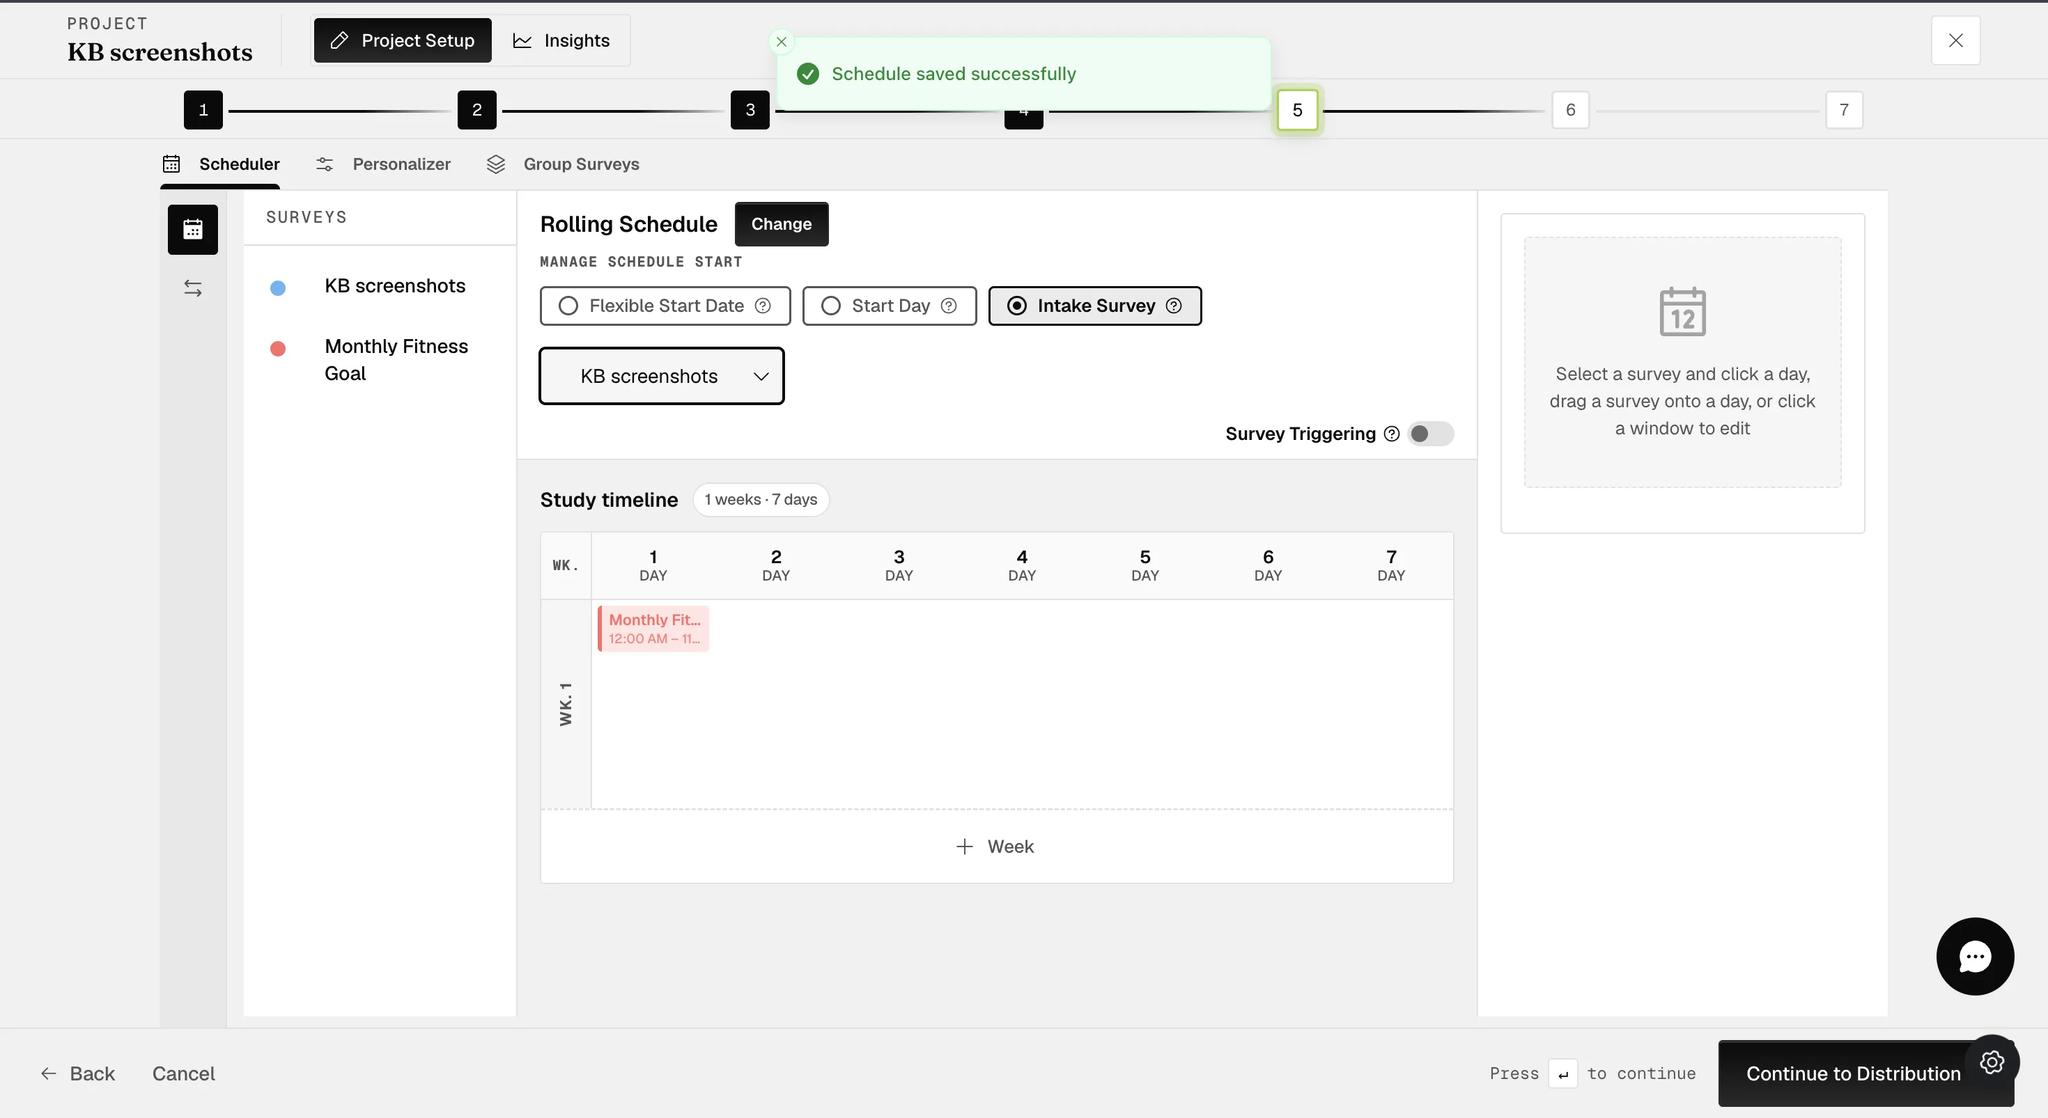Go to step 5 in progress bar
Viewport: 2048px width, 1118px height.
tap(1297, 110)
